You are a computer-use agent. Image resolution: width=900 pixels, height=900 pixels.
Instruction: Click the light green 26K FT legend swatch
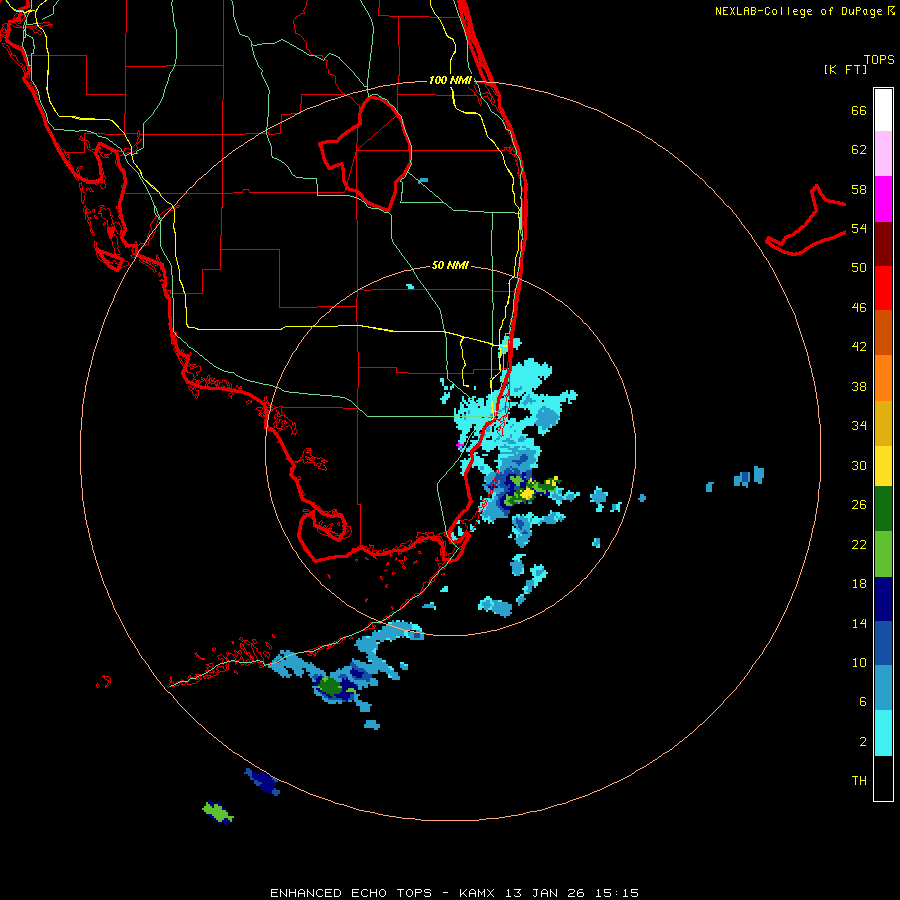(883, 554)
